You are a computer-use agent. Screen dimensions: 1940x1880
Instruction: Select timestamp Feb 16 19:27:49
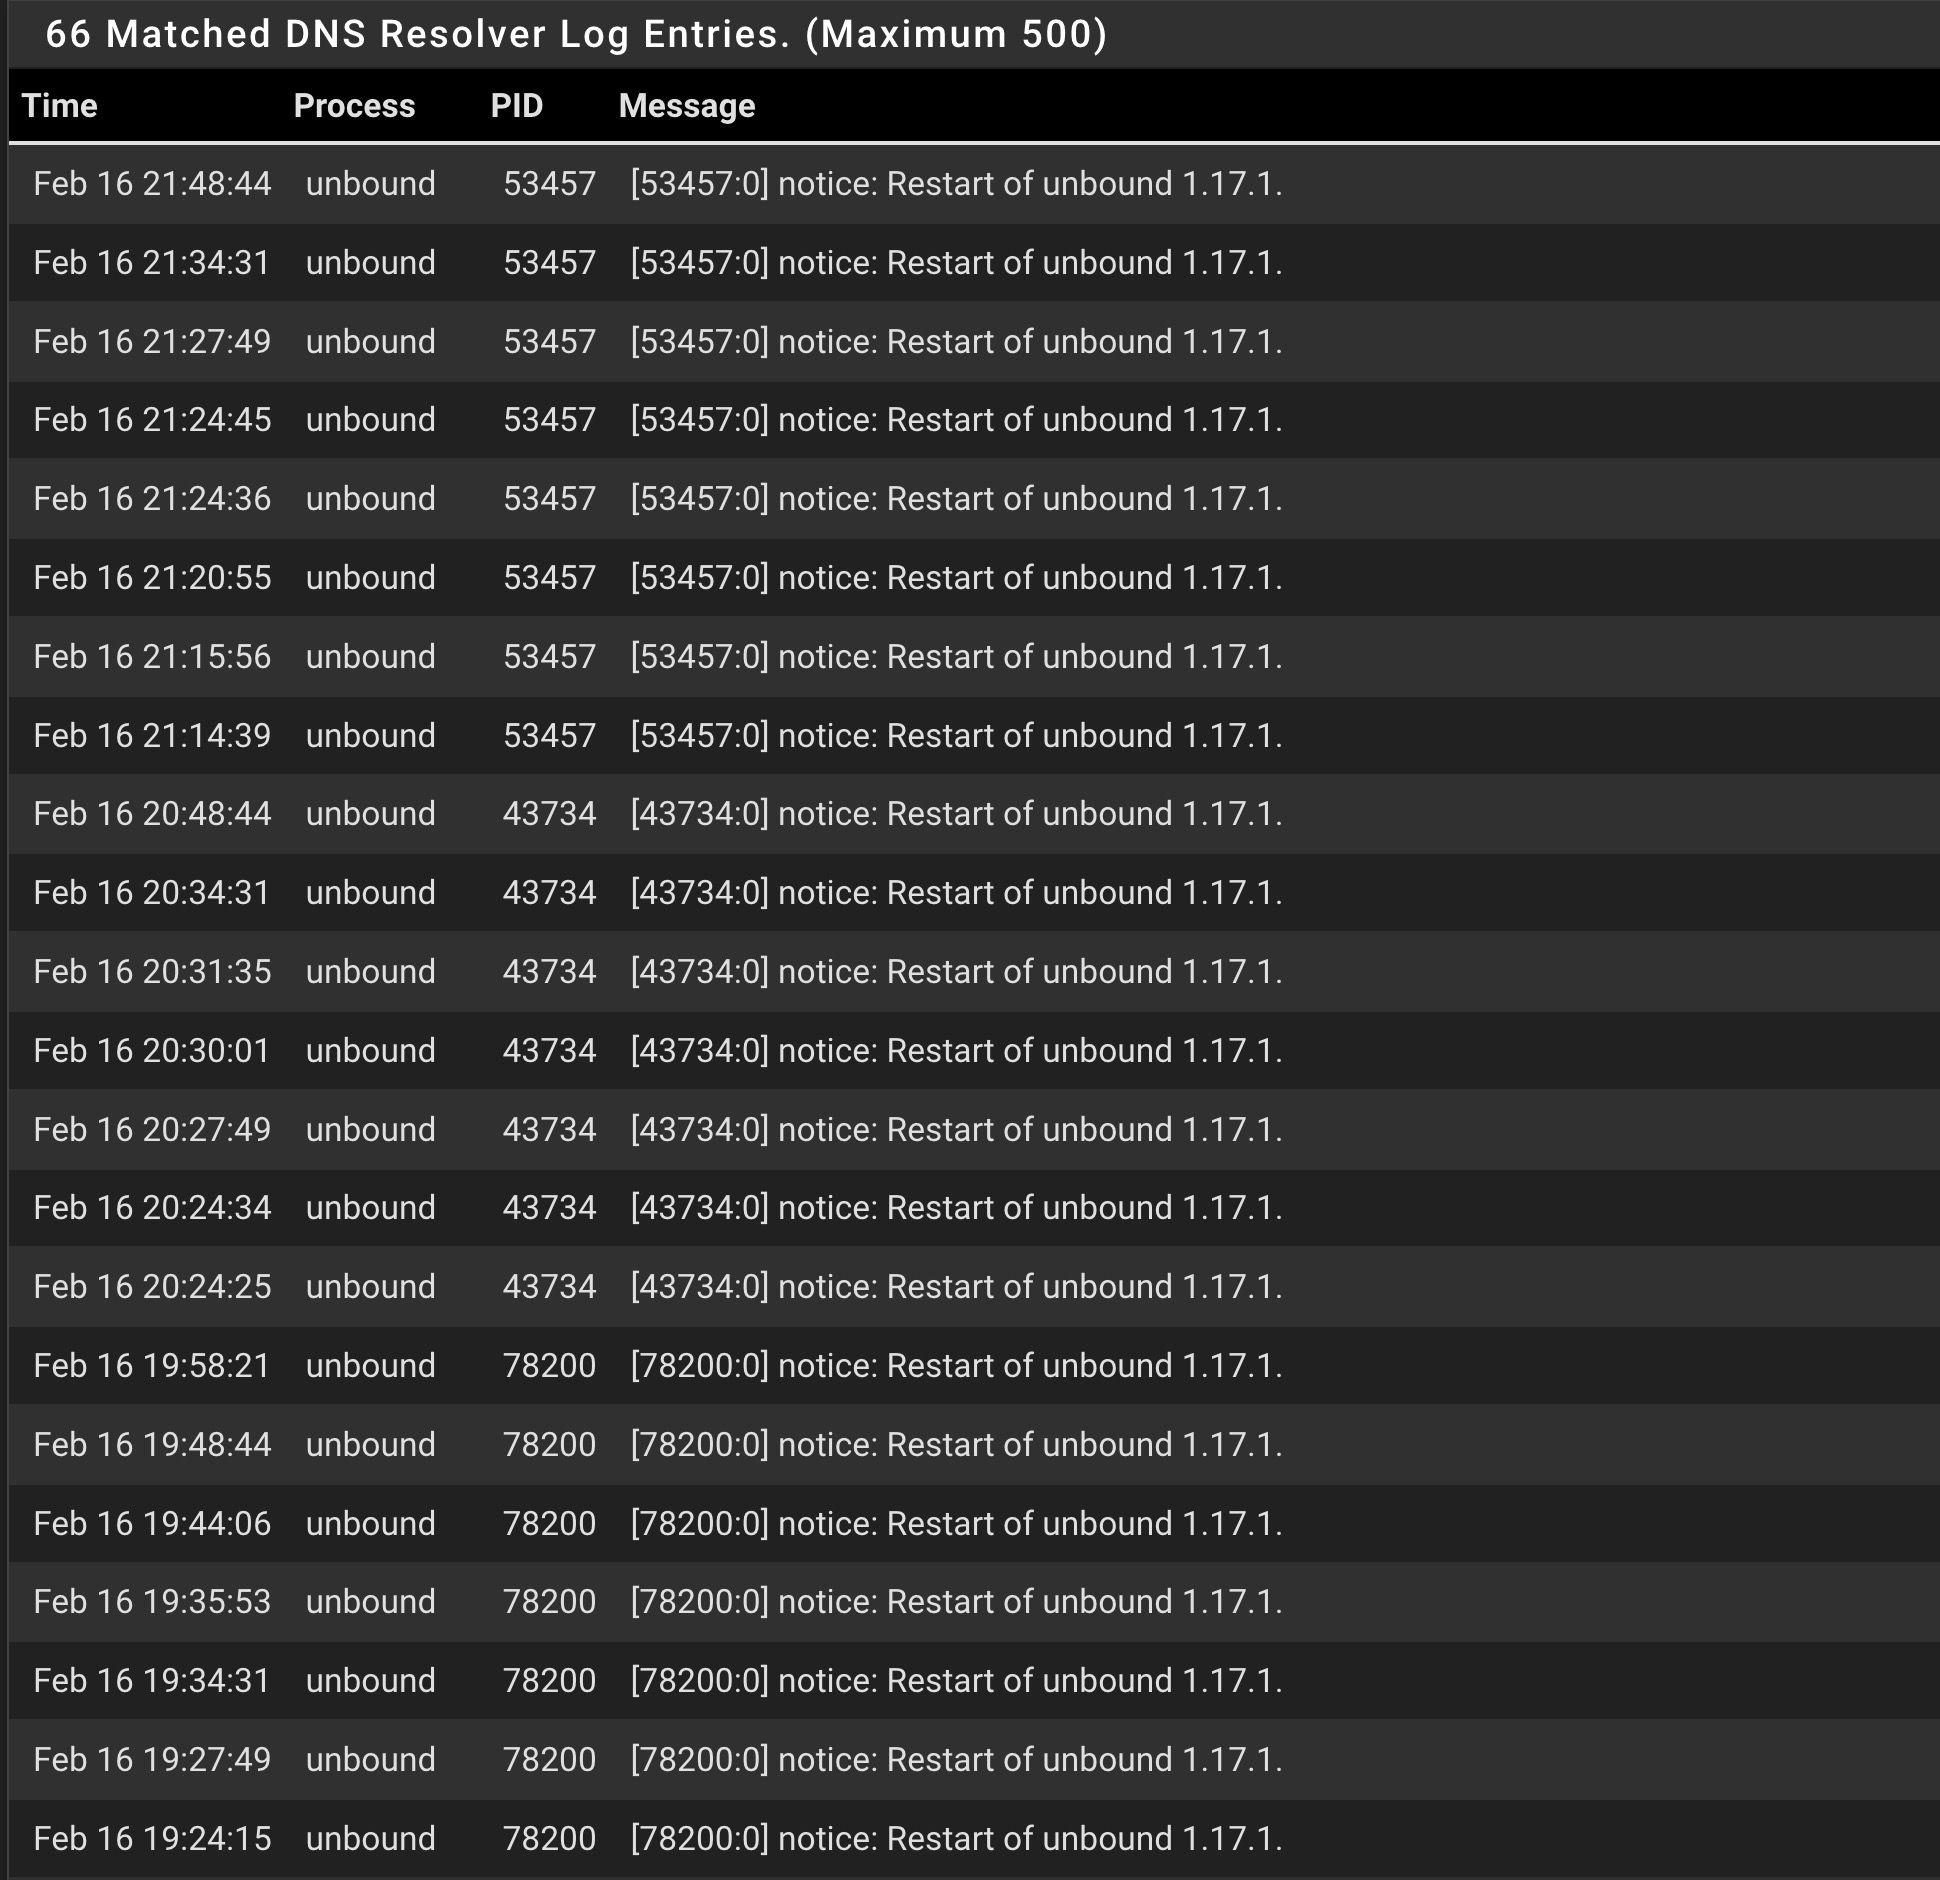click(x=152, y=1760)
